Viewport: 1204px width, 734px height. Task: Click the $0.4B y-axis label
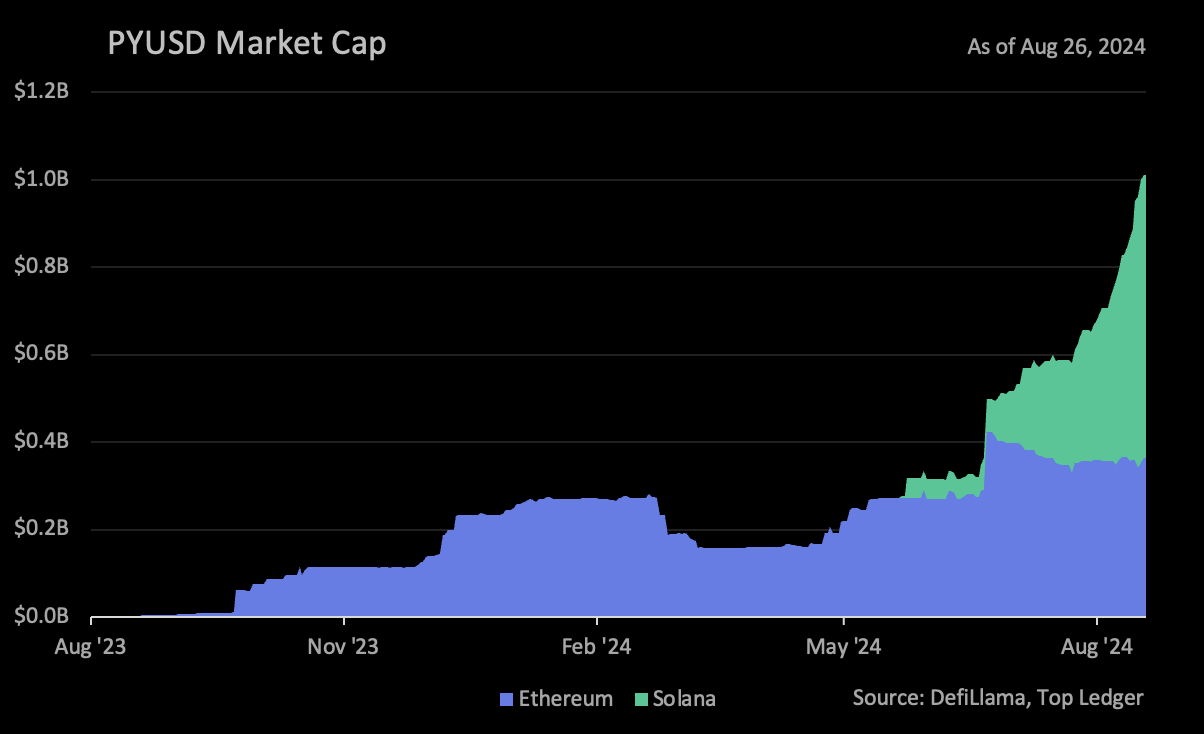[x=41, y=442]
